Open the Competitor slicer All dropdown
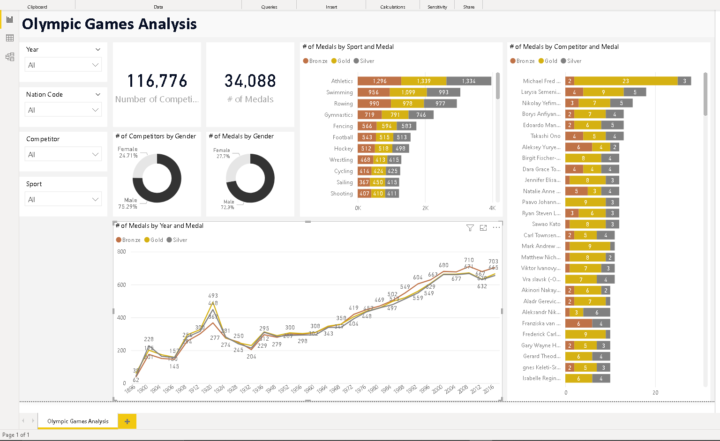 point(63,155)
